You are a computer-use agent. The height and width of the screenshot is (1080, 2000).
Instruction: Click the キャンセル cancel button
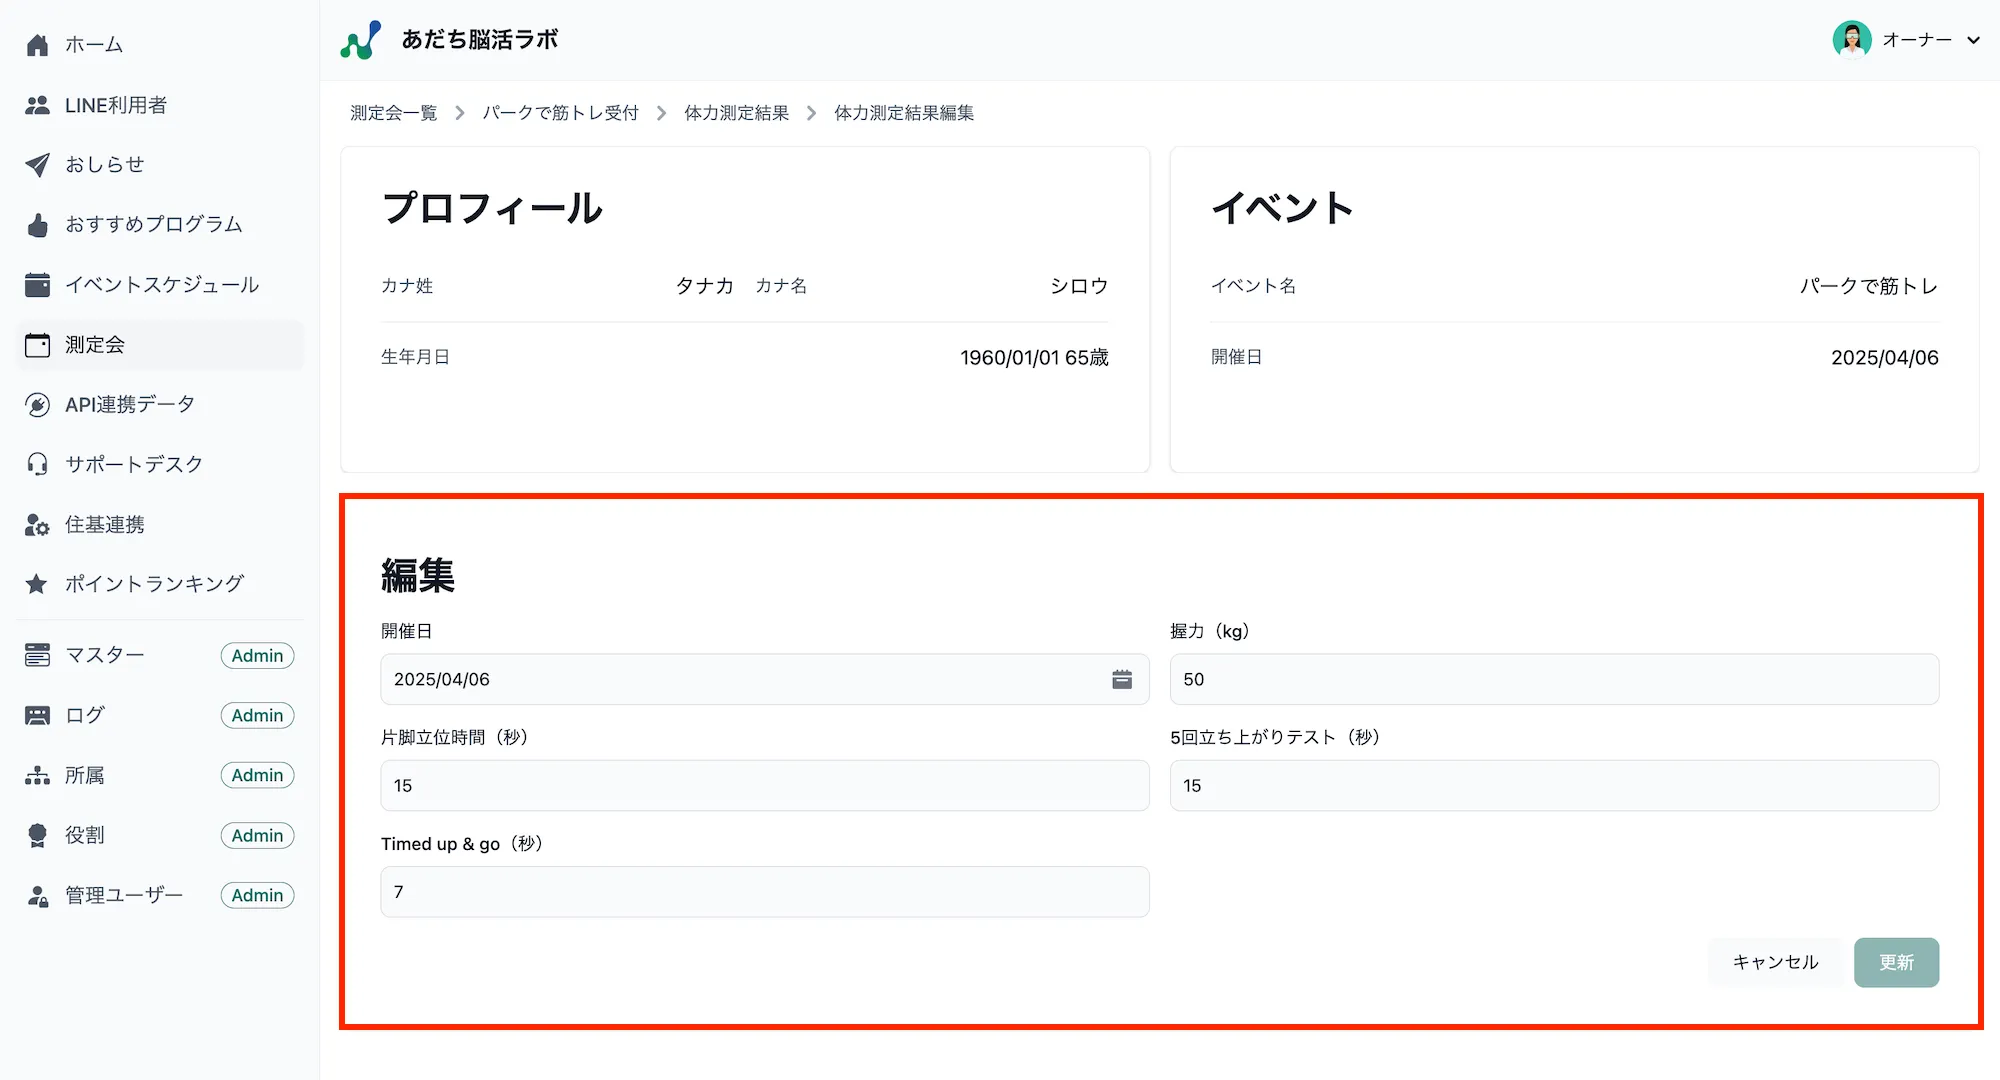(x=1775, y=961)
